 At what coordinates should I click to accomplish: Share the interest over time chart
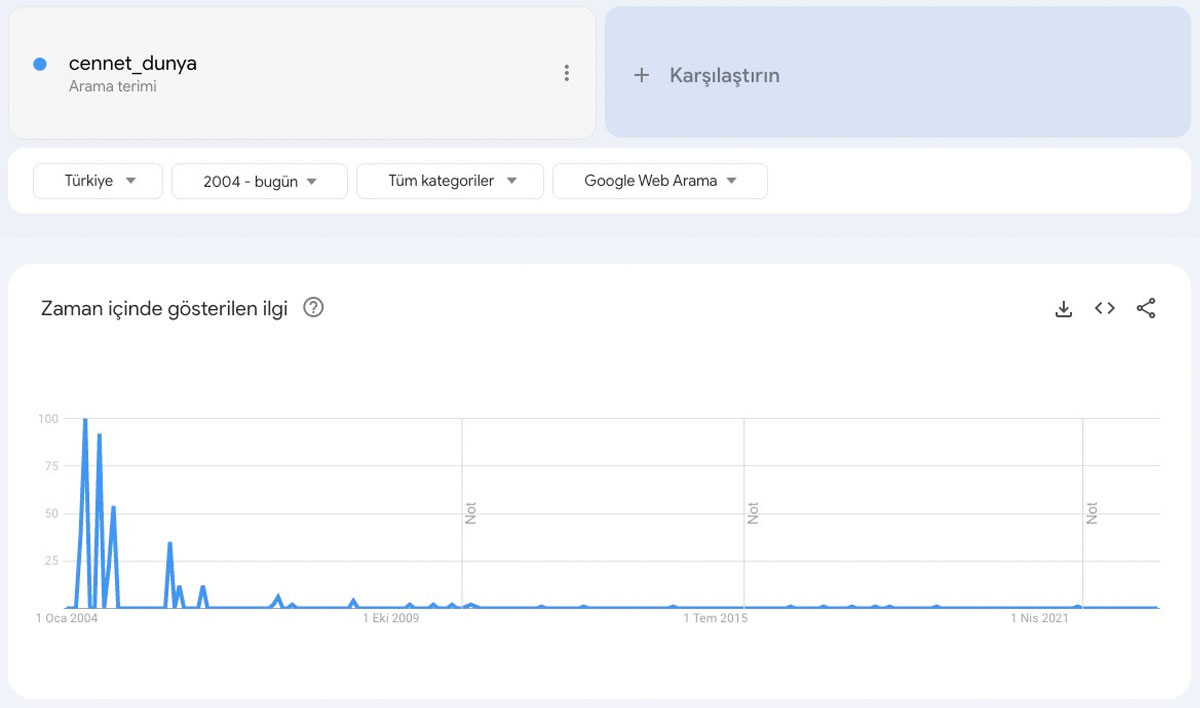(1146, 309)
